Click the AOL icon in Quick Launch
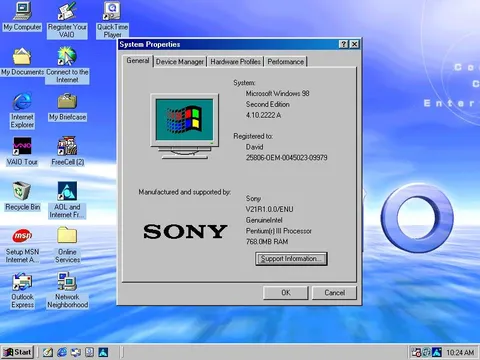Image resolution: width=480 pixels, height=360 pixels. pyautogui.click(x=103, y=352)
